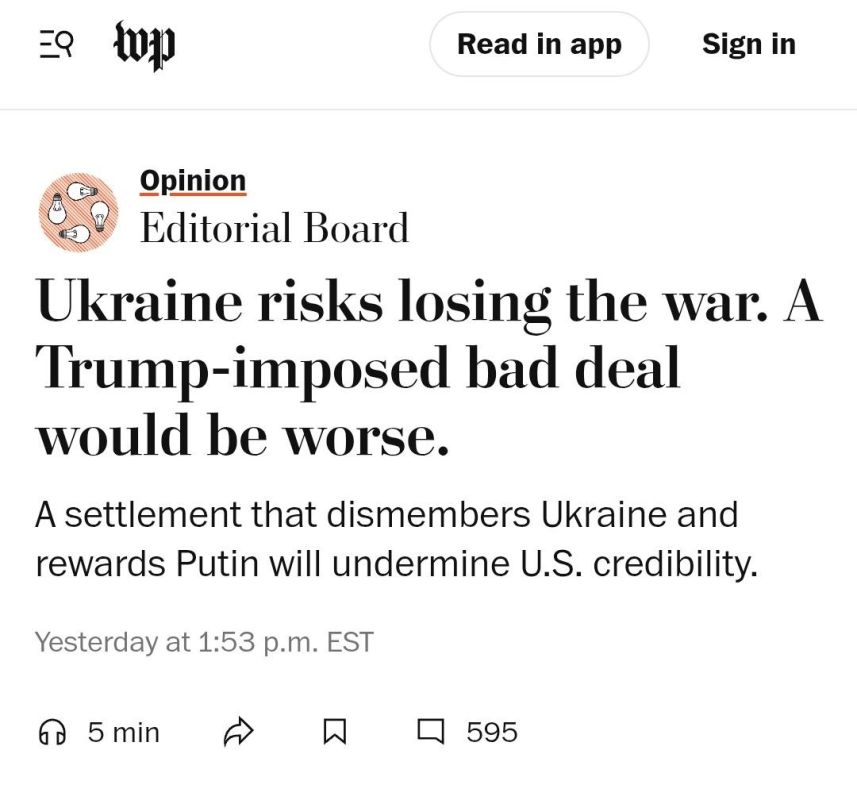Sign in to your account
Image resolution: width=857 pixels, height=800 pixels.
[x=748, y=44]
